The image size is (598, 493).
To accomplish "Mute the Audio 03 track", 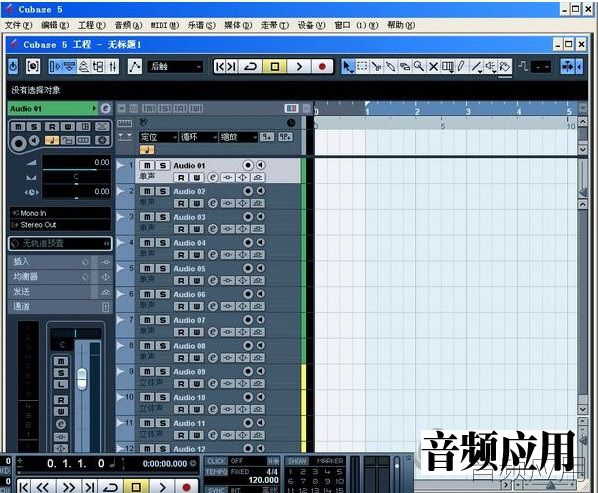I will pyautogui.click(x=147, y=217).
